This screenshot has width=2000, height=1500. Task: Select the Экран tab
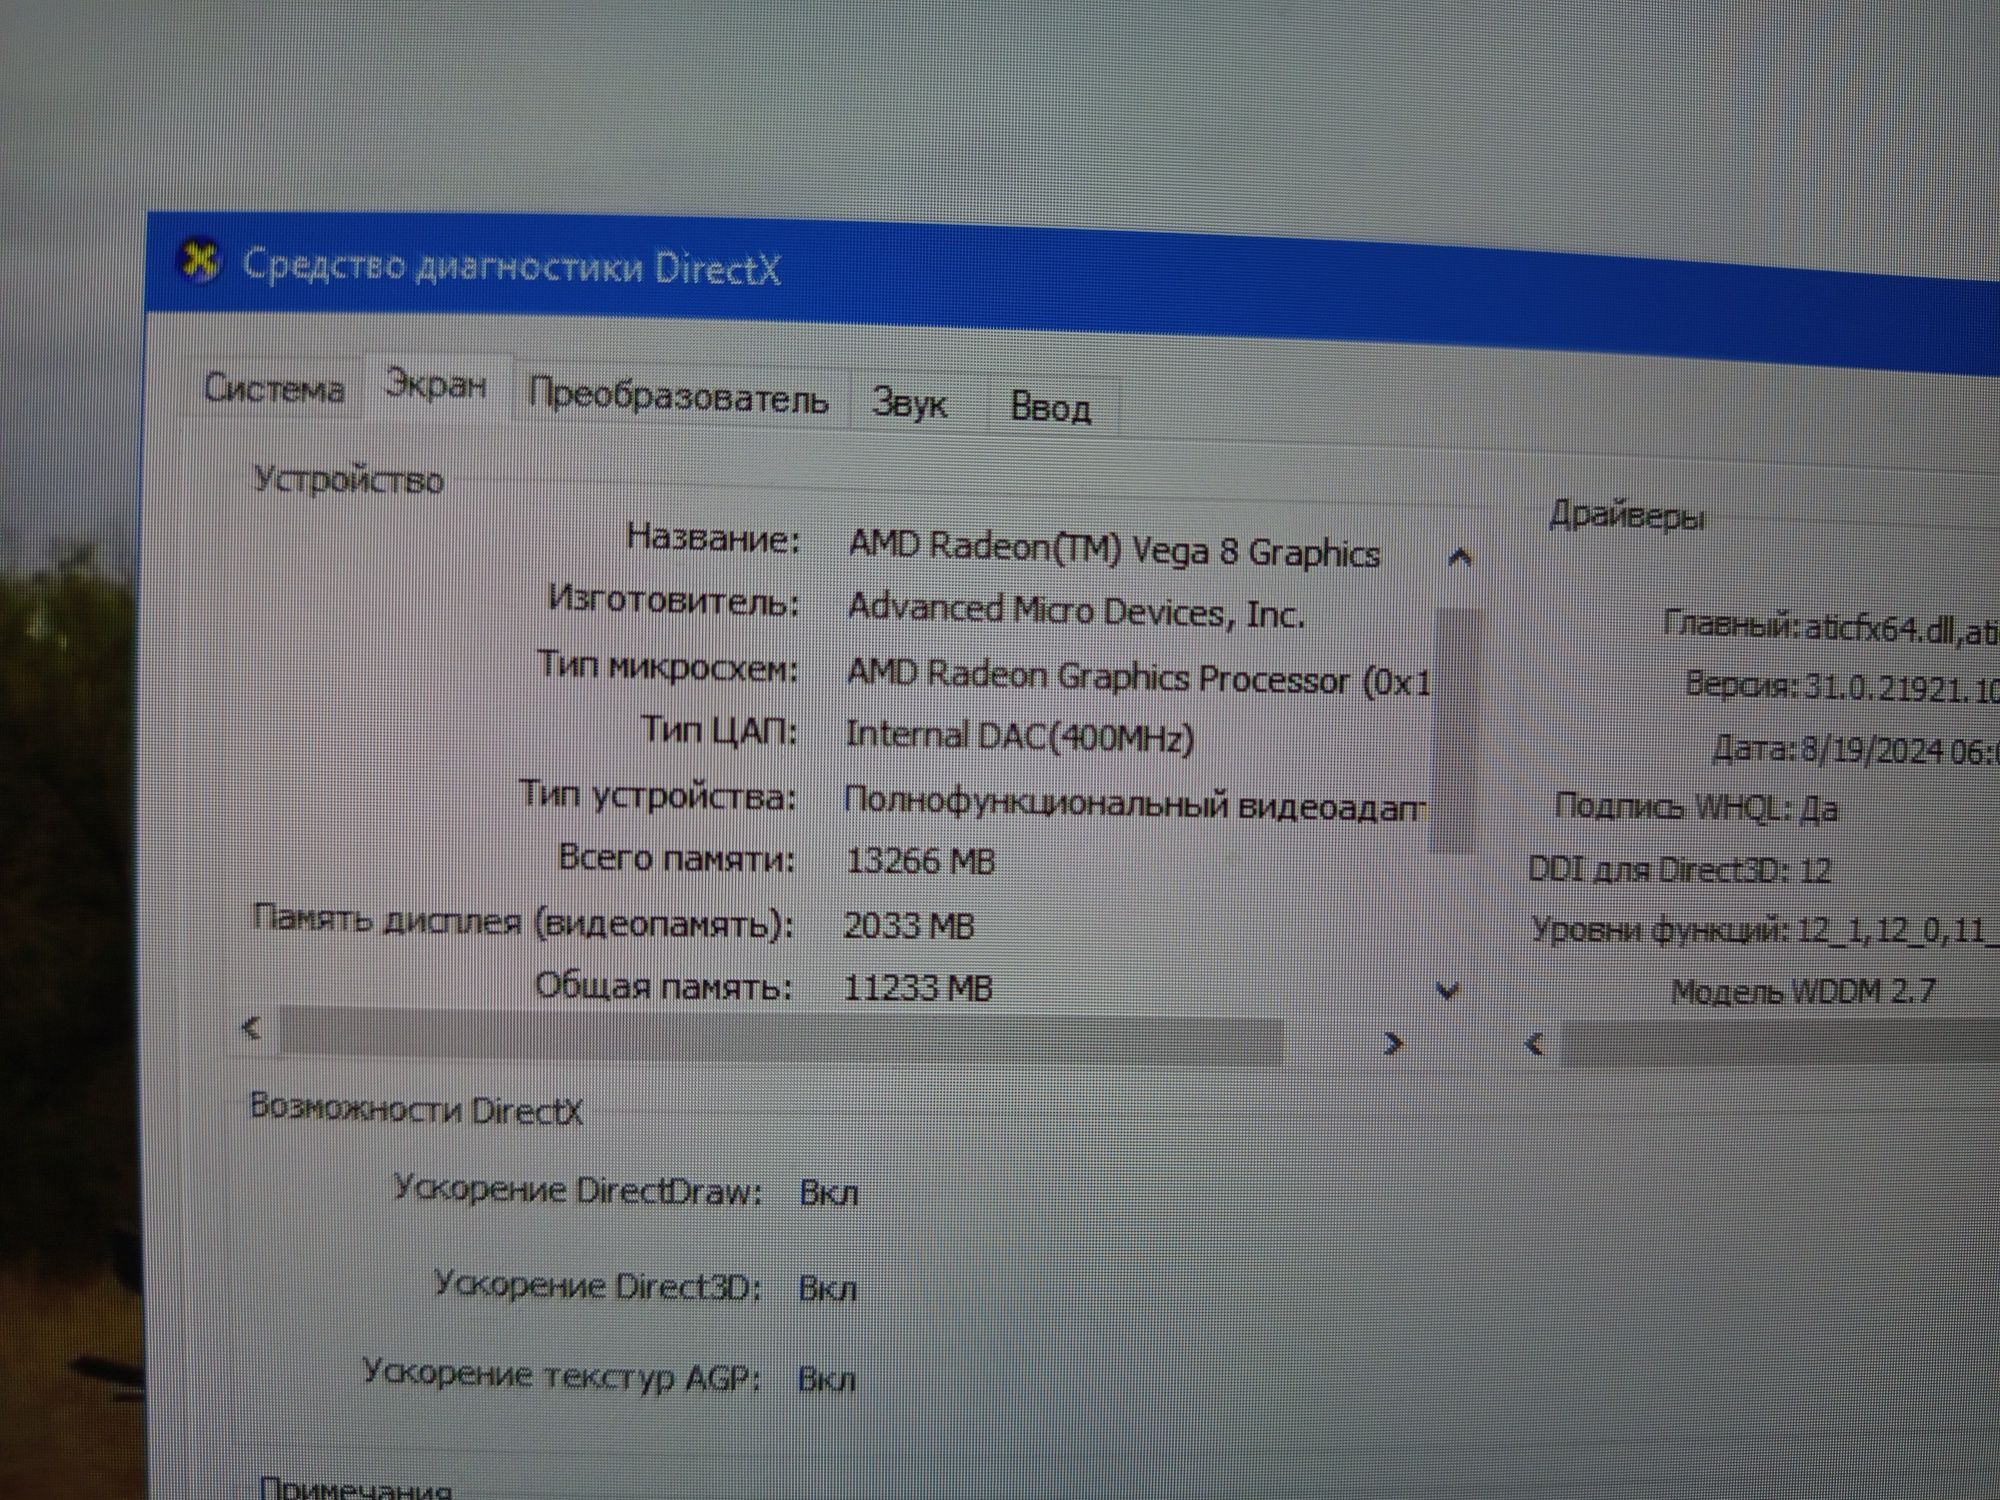436,385
